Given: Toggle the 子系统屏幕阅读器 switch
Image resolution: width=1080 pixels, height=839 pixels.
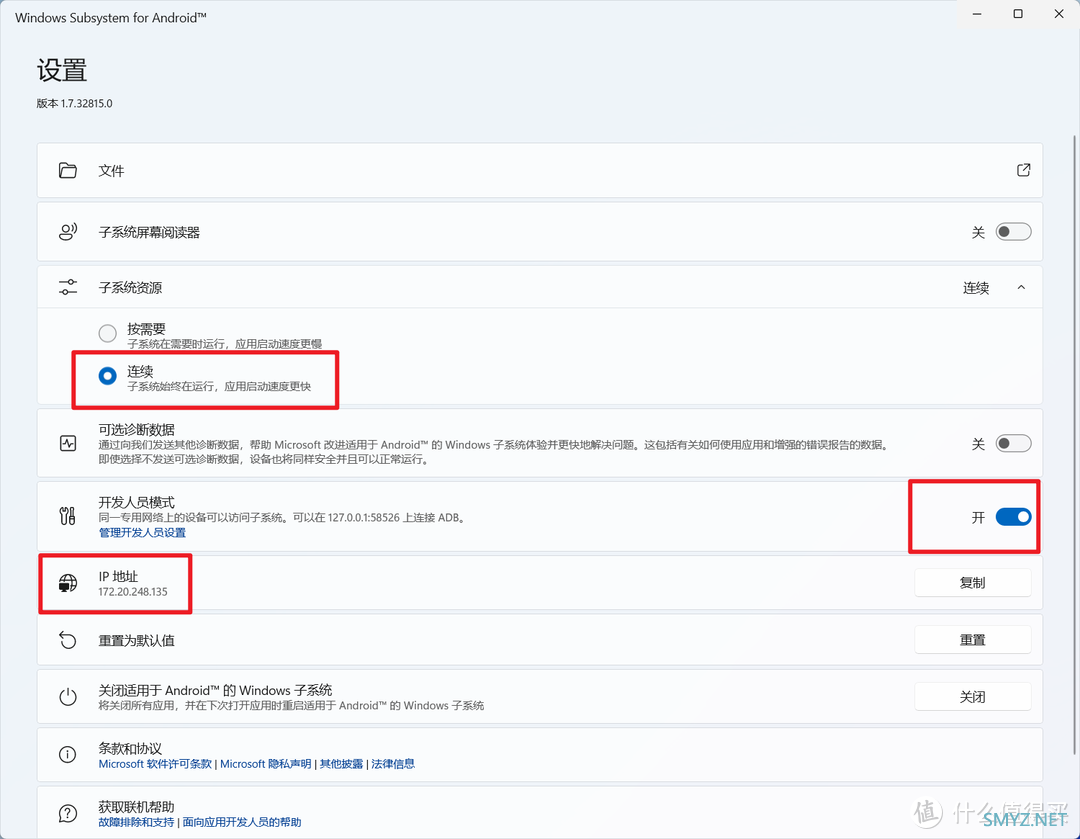Looking at the screenshot, I should [x=1013, y=232].
